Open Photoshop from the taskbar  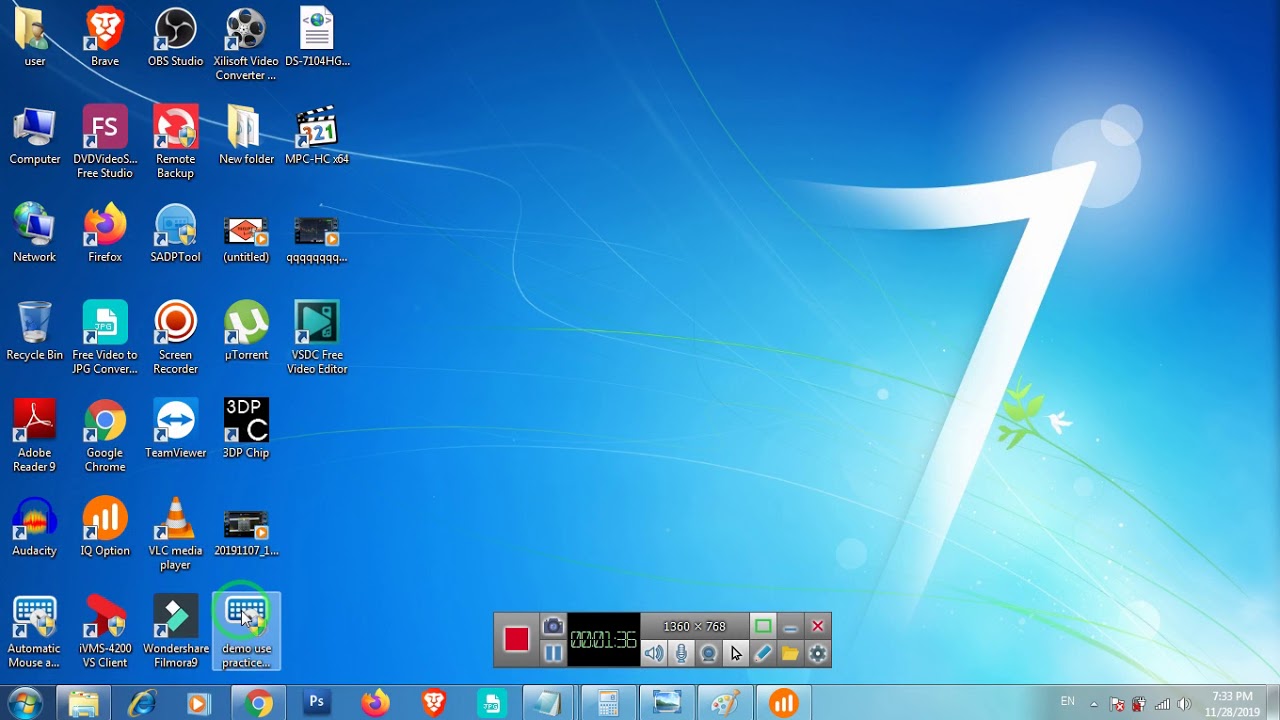click(316, 703)
